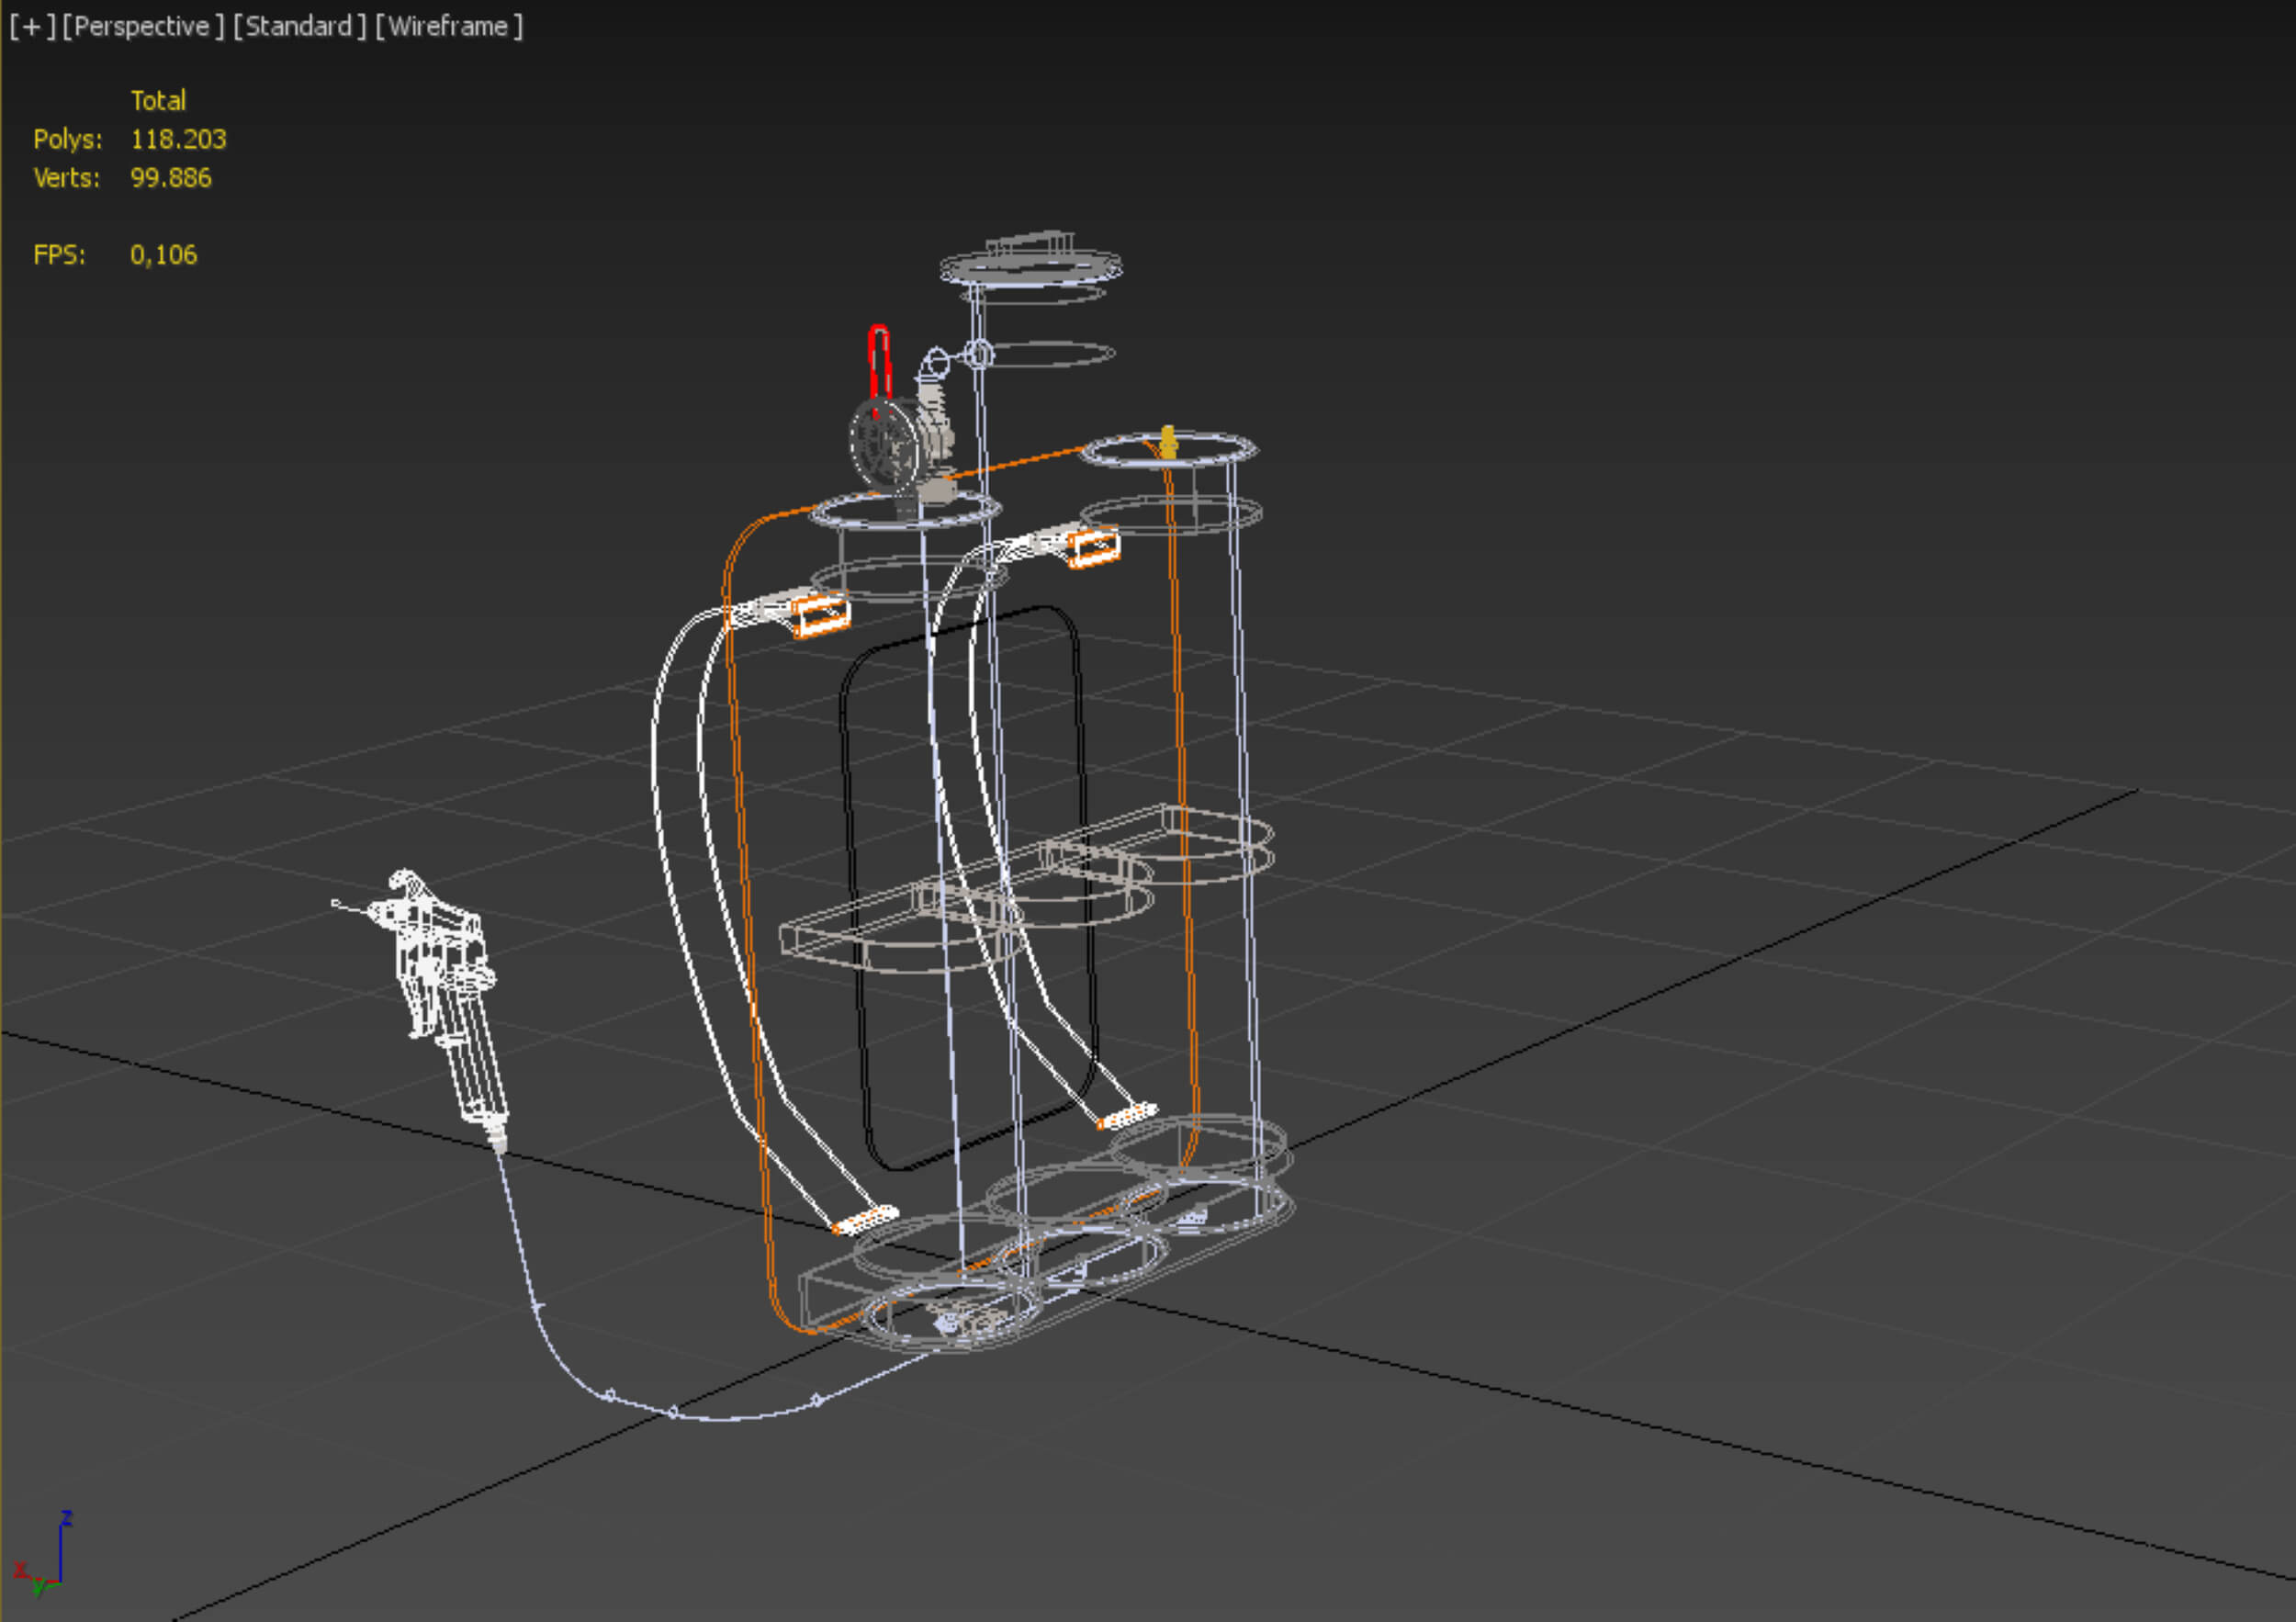Open the Standard shading quality menu
Image resolution: width=2296 pixels, height=1622 pixels.
click(x=299, y=27)
